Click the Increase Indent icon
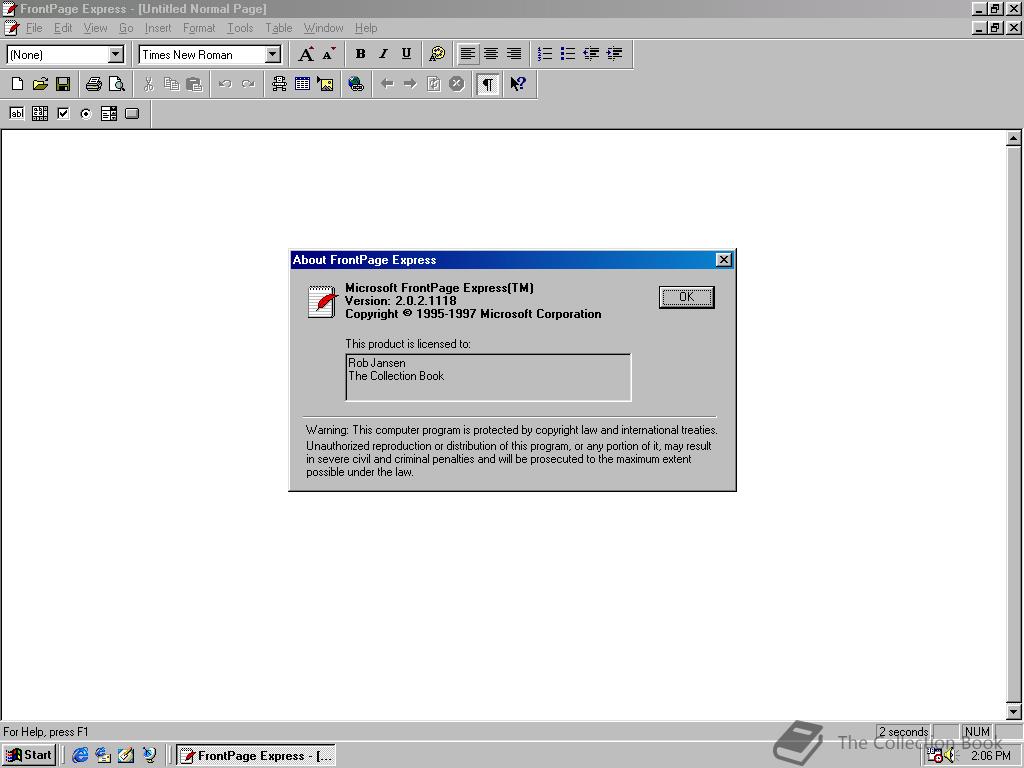 coord(615,54)
